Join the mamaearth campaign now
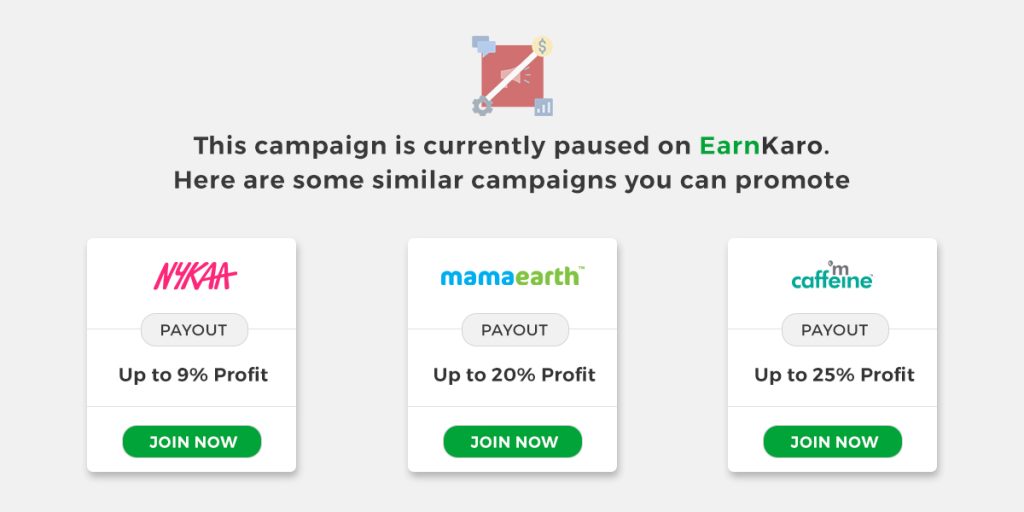 pyautogui.click(x=513, y=442)
